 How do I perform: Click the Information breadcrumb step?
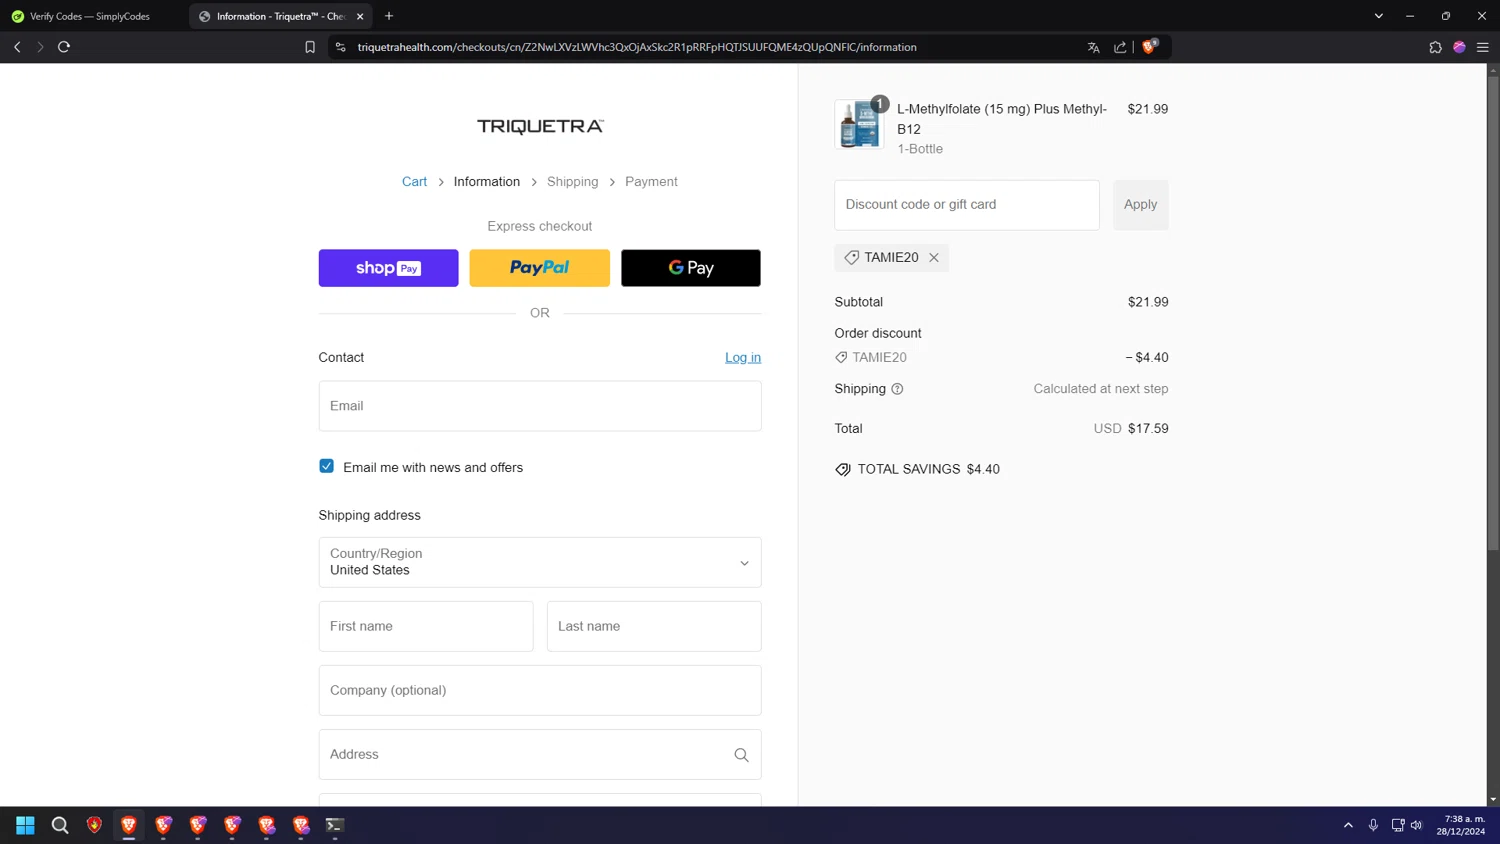click(487, 181)
